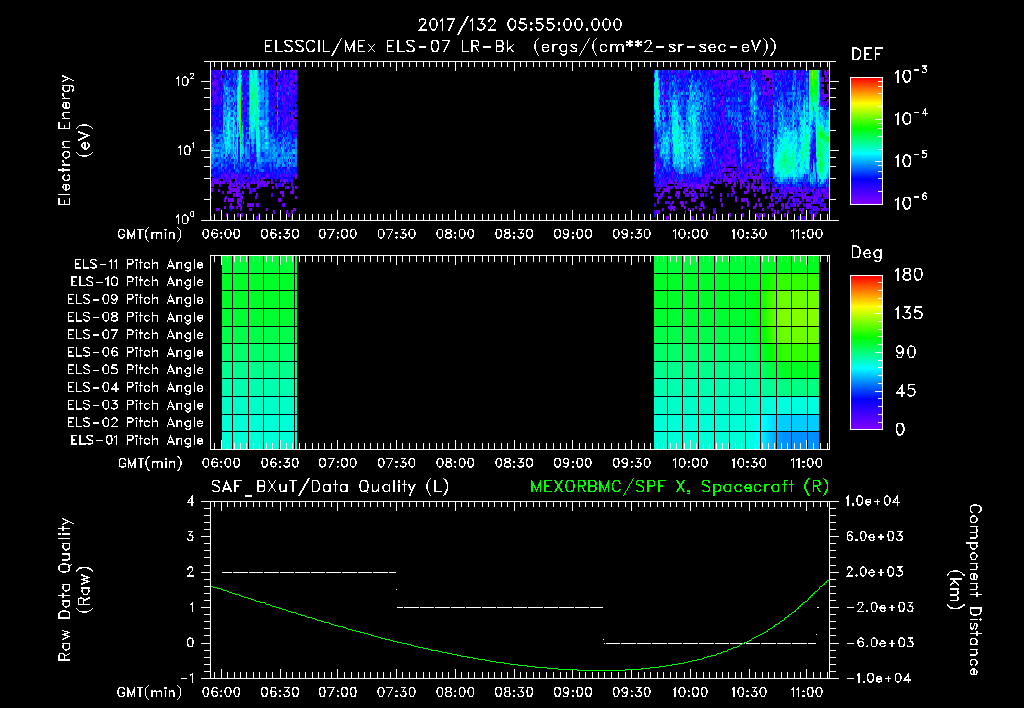Click the "Deg" color bar label

[x=867, y=253]
